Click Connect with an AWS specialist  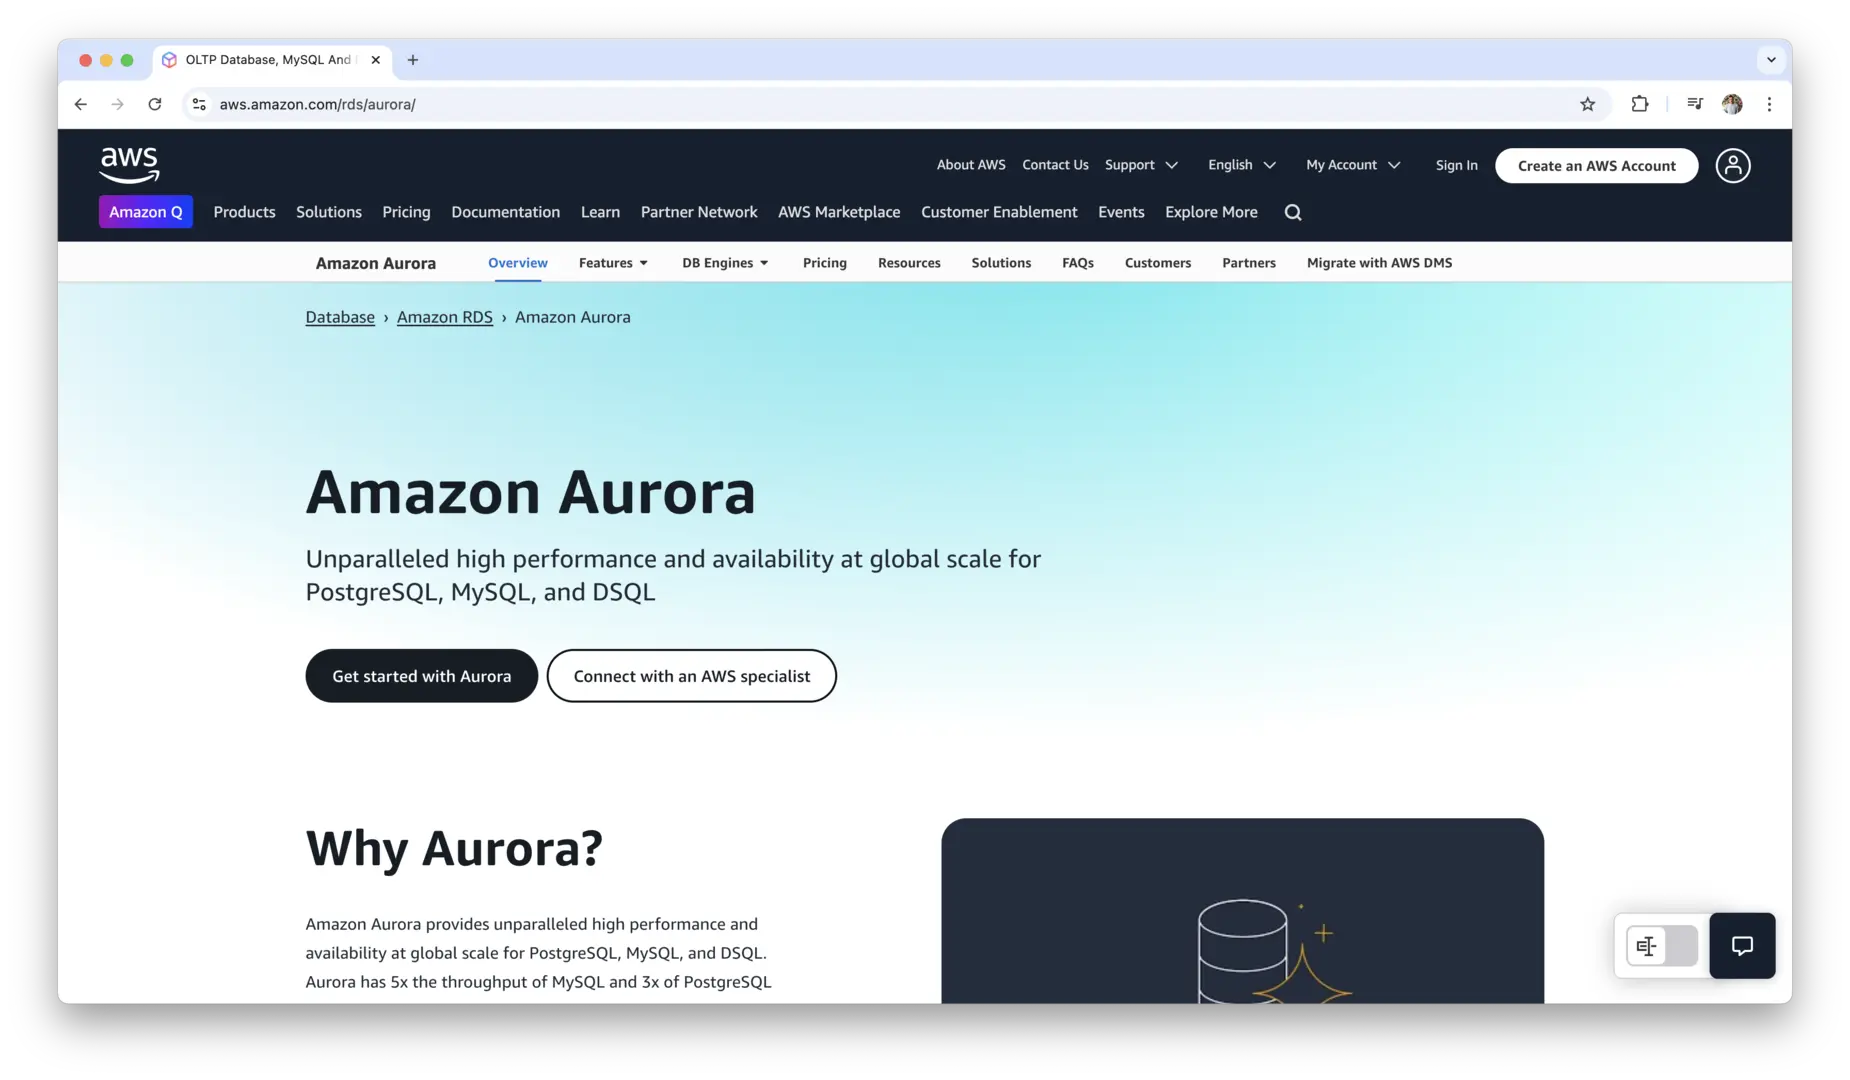click(691, 676)
